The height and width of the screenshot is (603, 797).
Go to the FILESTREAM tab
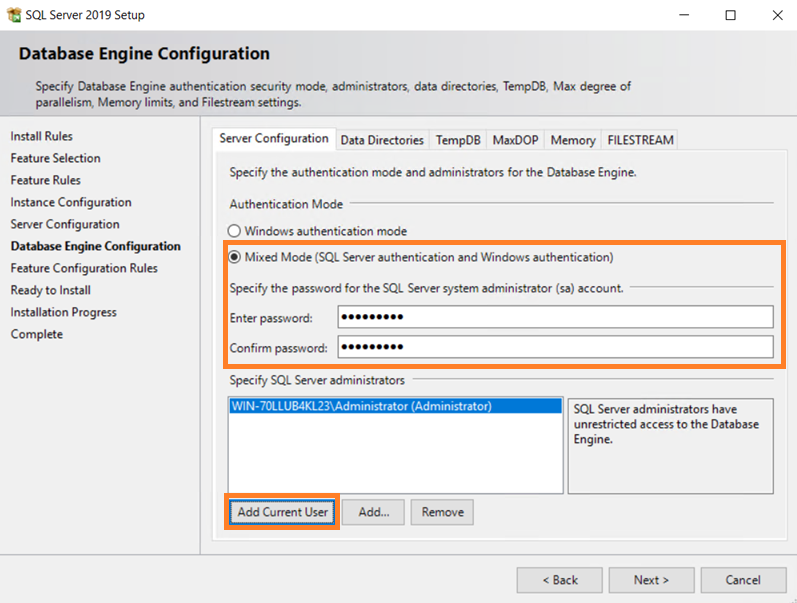point(640,140)
